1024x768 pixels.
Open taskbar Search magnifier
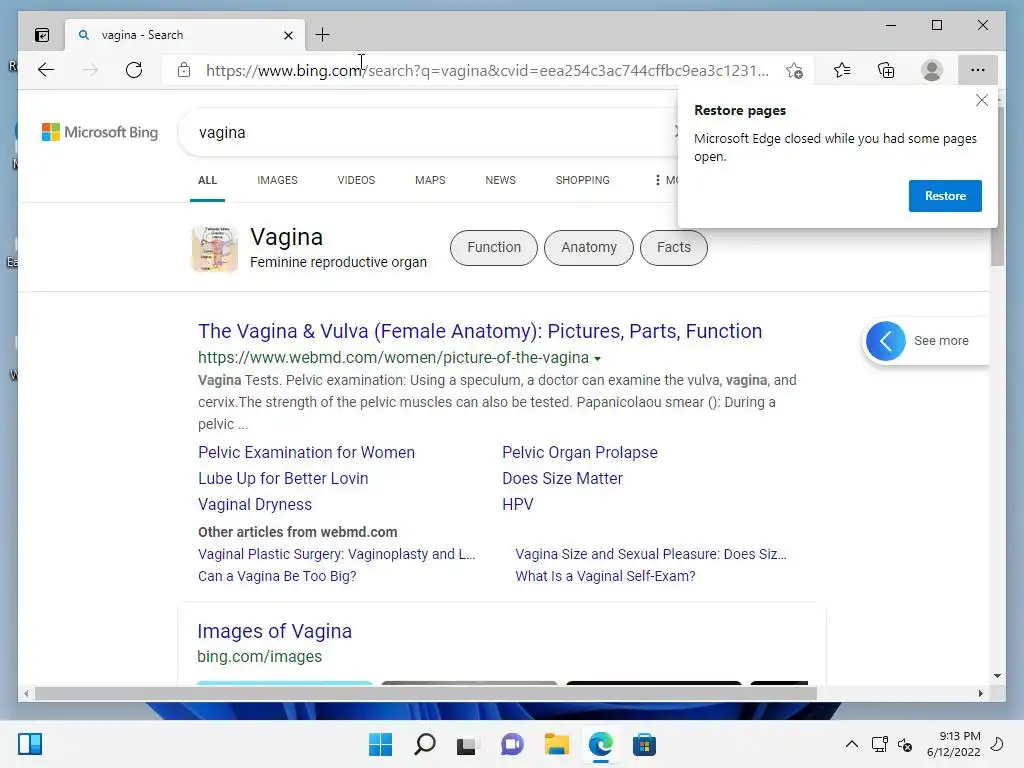pyautogui.click(x=424, y=744)
